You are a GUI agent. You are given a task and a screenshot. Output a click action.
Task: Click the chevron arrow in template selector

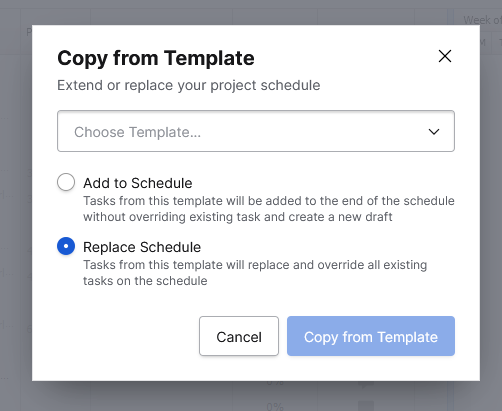[434, 132]
